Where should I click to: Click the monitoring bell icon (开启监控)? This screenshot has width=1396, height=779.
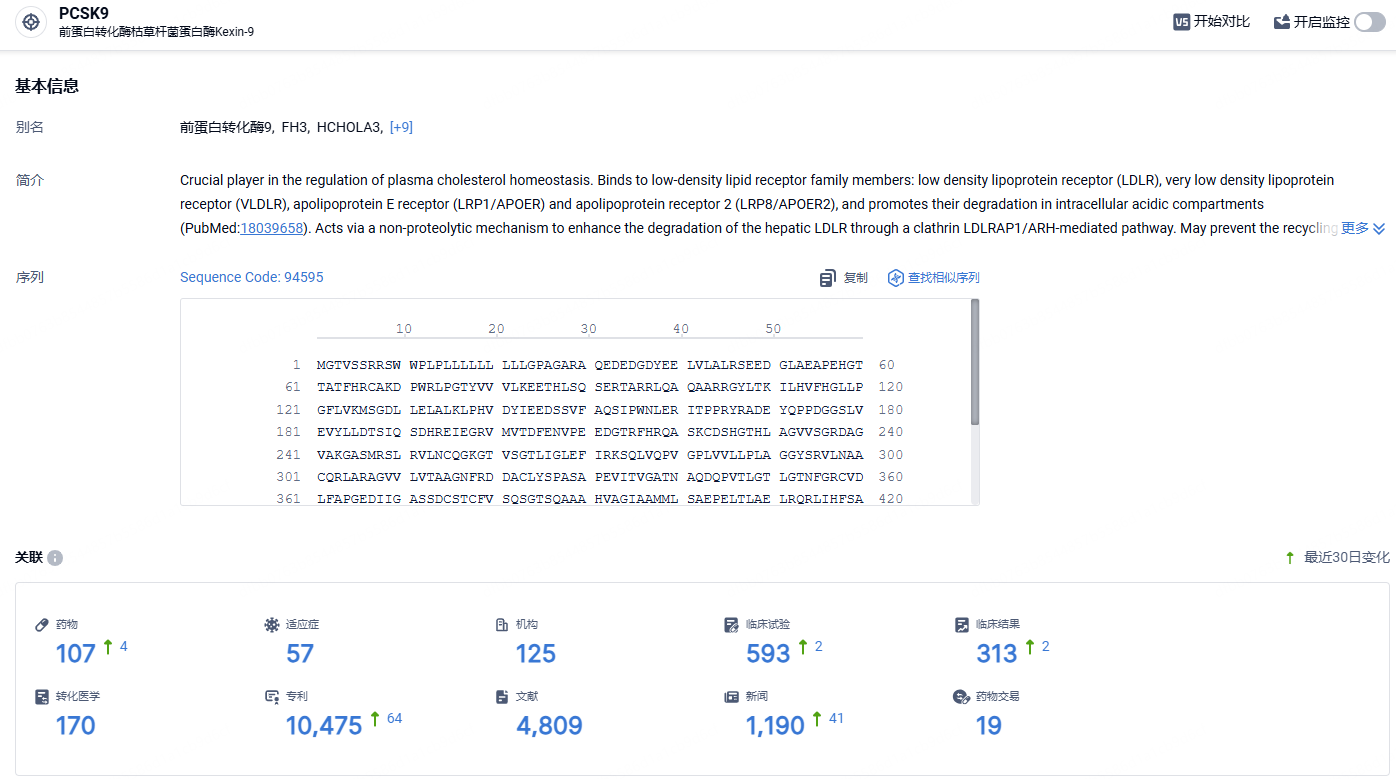(1282, 22)
